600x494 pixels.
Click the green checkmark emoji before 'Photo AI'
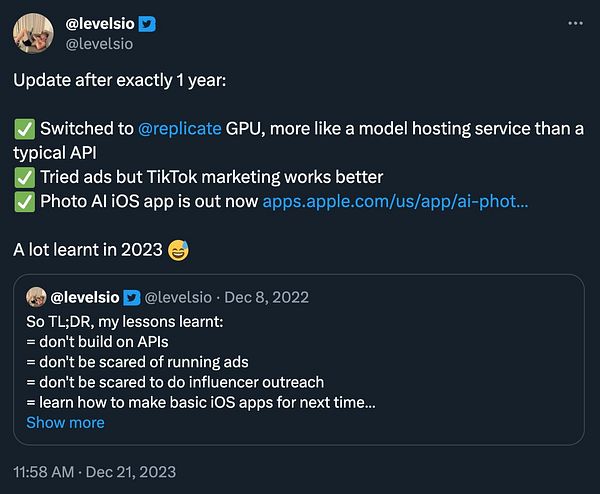tap(24, 201)
